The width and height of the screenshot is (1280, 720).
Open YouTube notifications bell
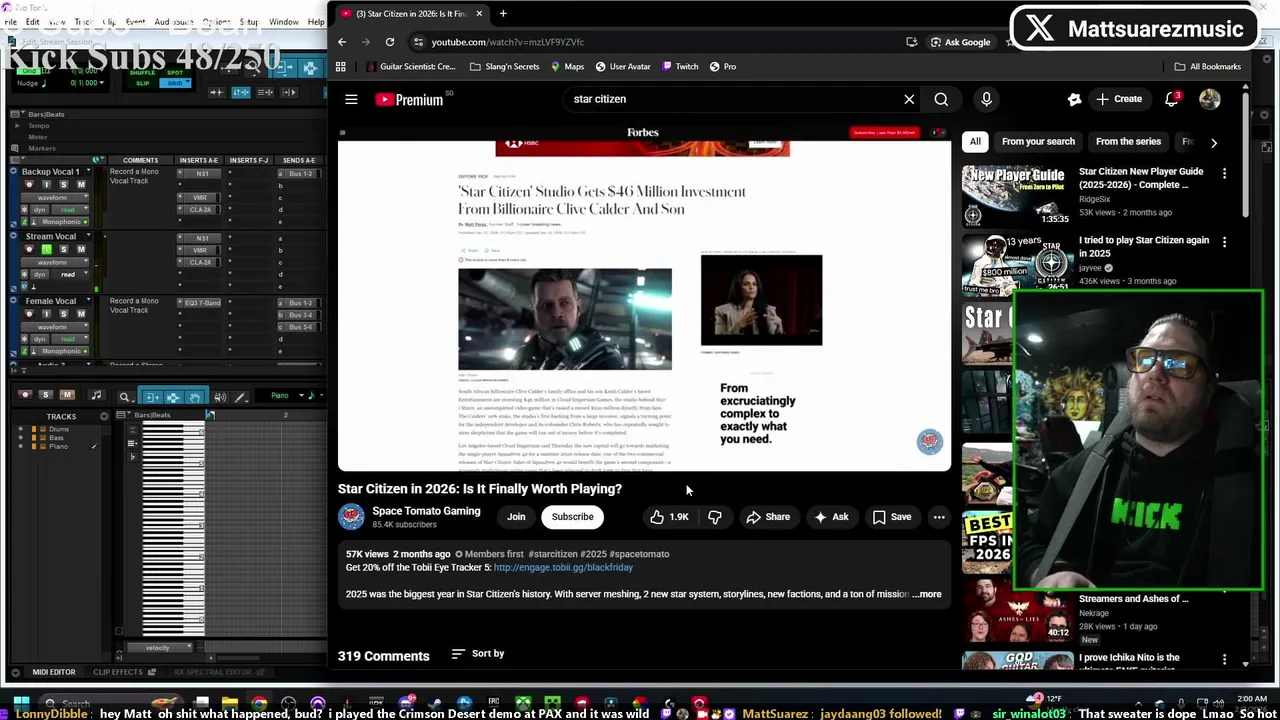[x=1171, y=99]
